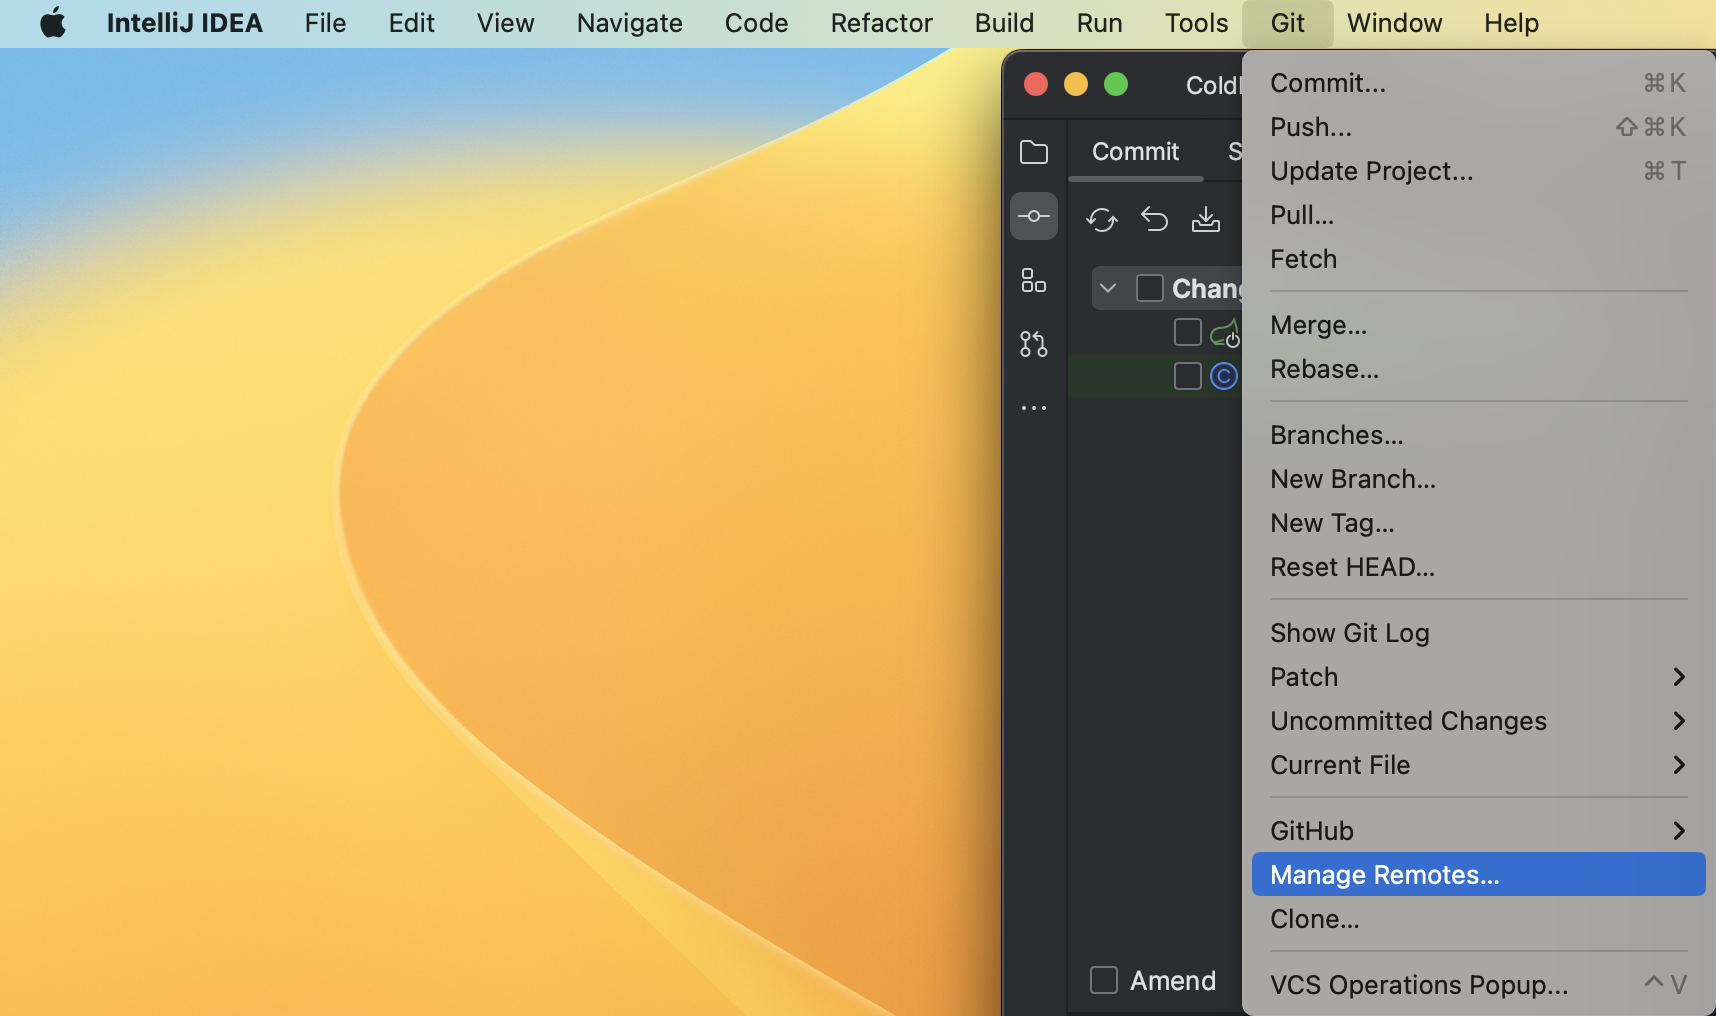This screenshot has height=1016, width=1716.
Task: Select VCS Operations Popup... menu item
Action: [1478, 985]
